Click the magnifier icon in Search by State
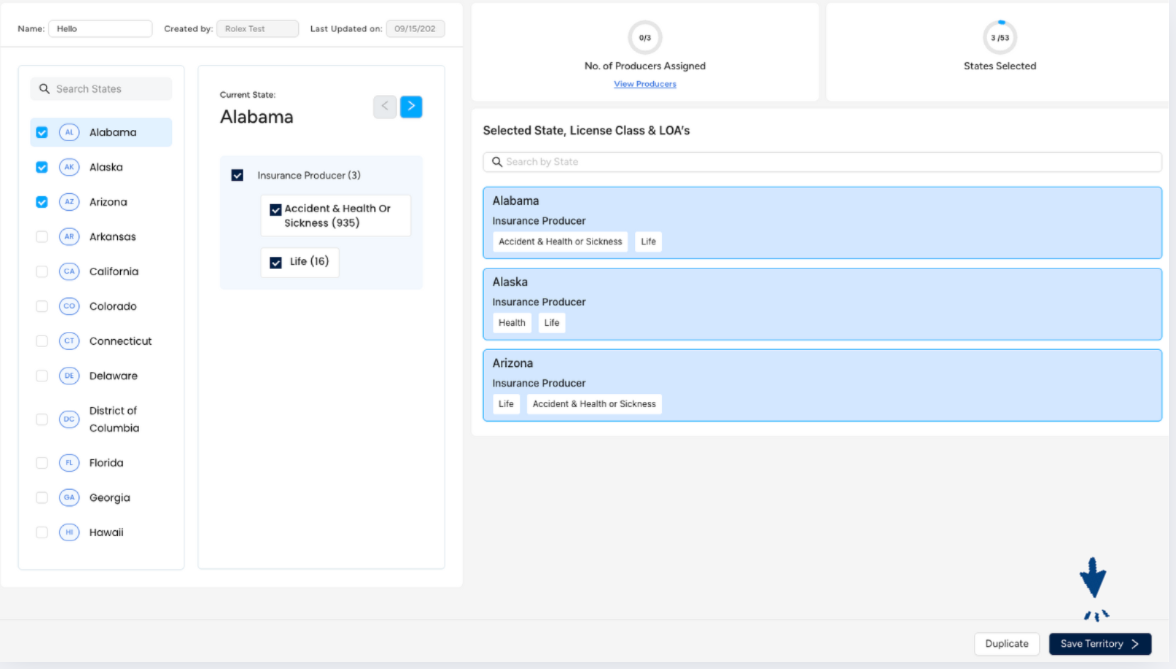 497,162
